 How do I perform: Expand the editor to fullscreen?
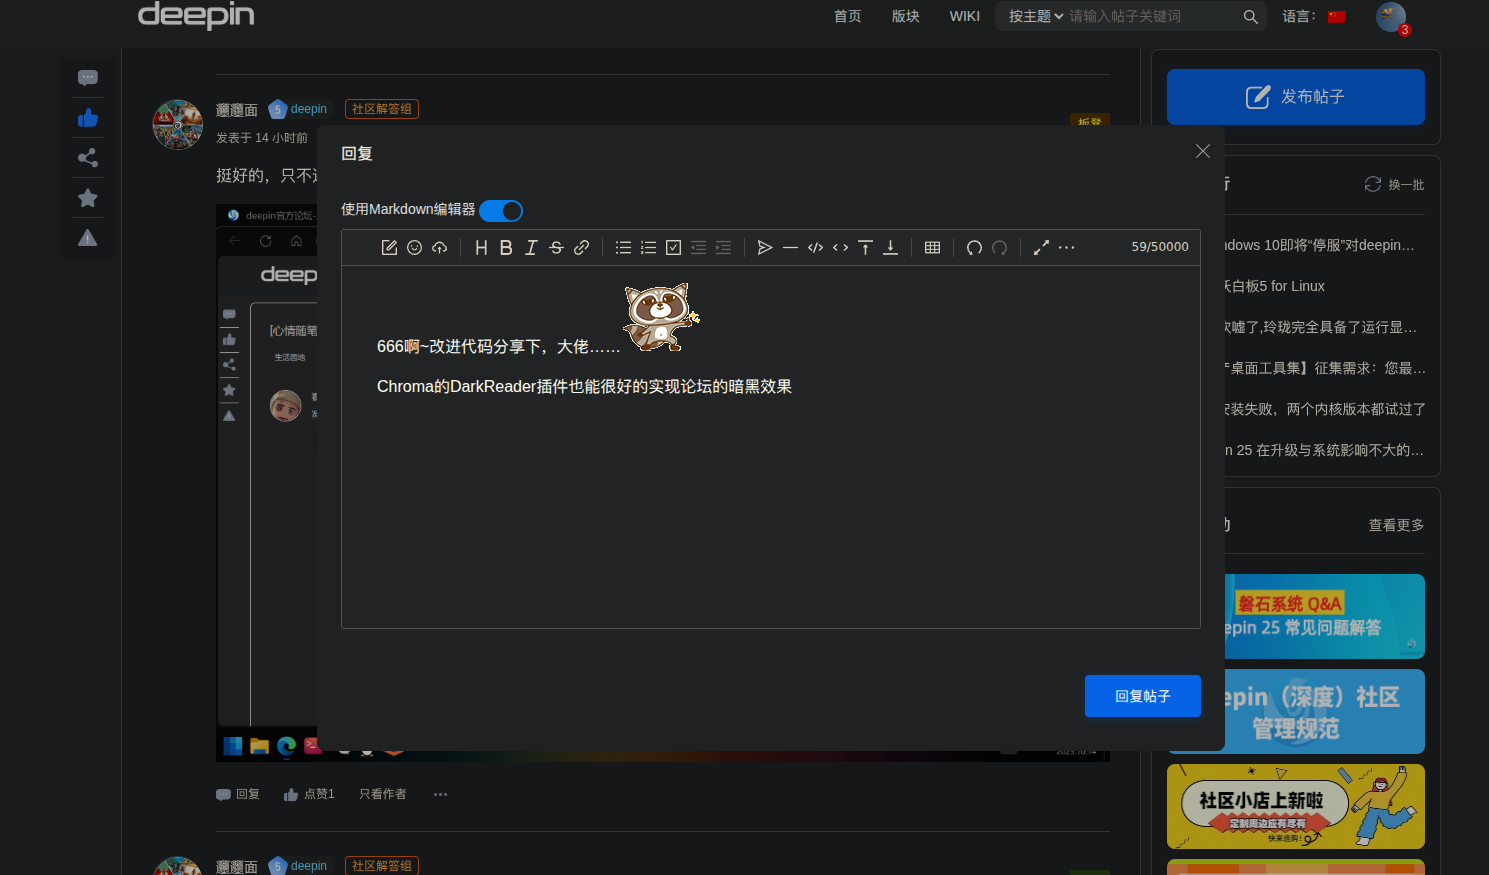1041,247
